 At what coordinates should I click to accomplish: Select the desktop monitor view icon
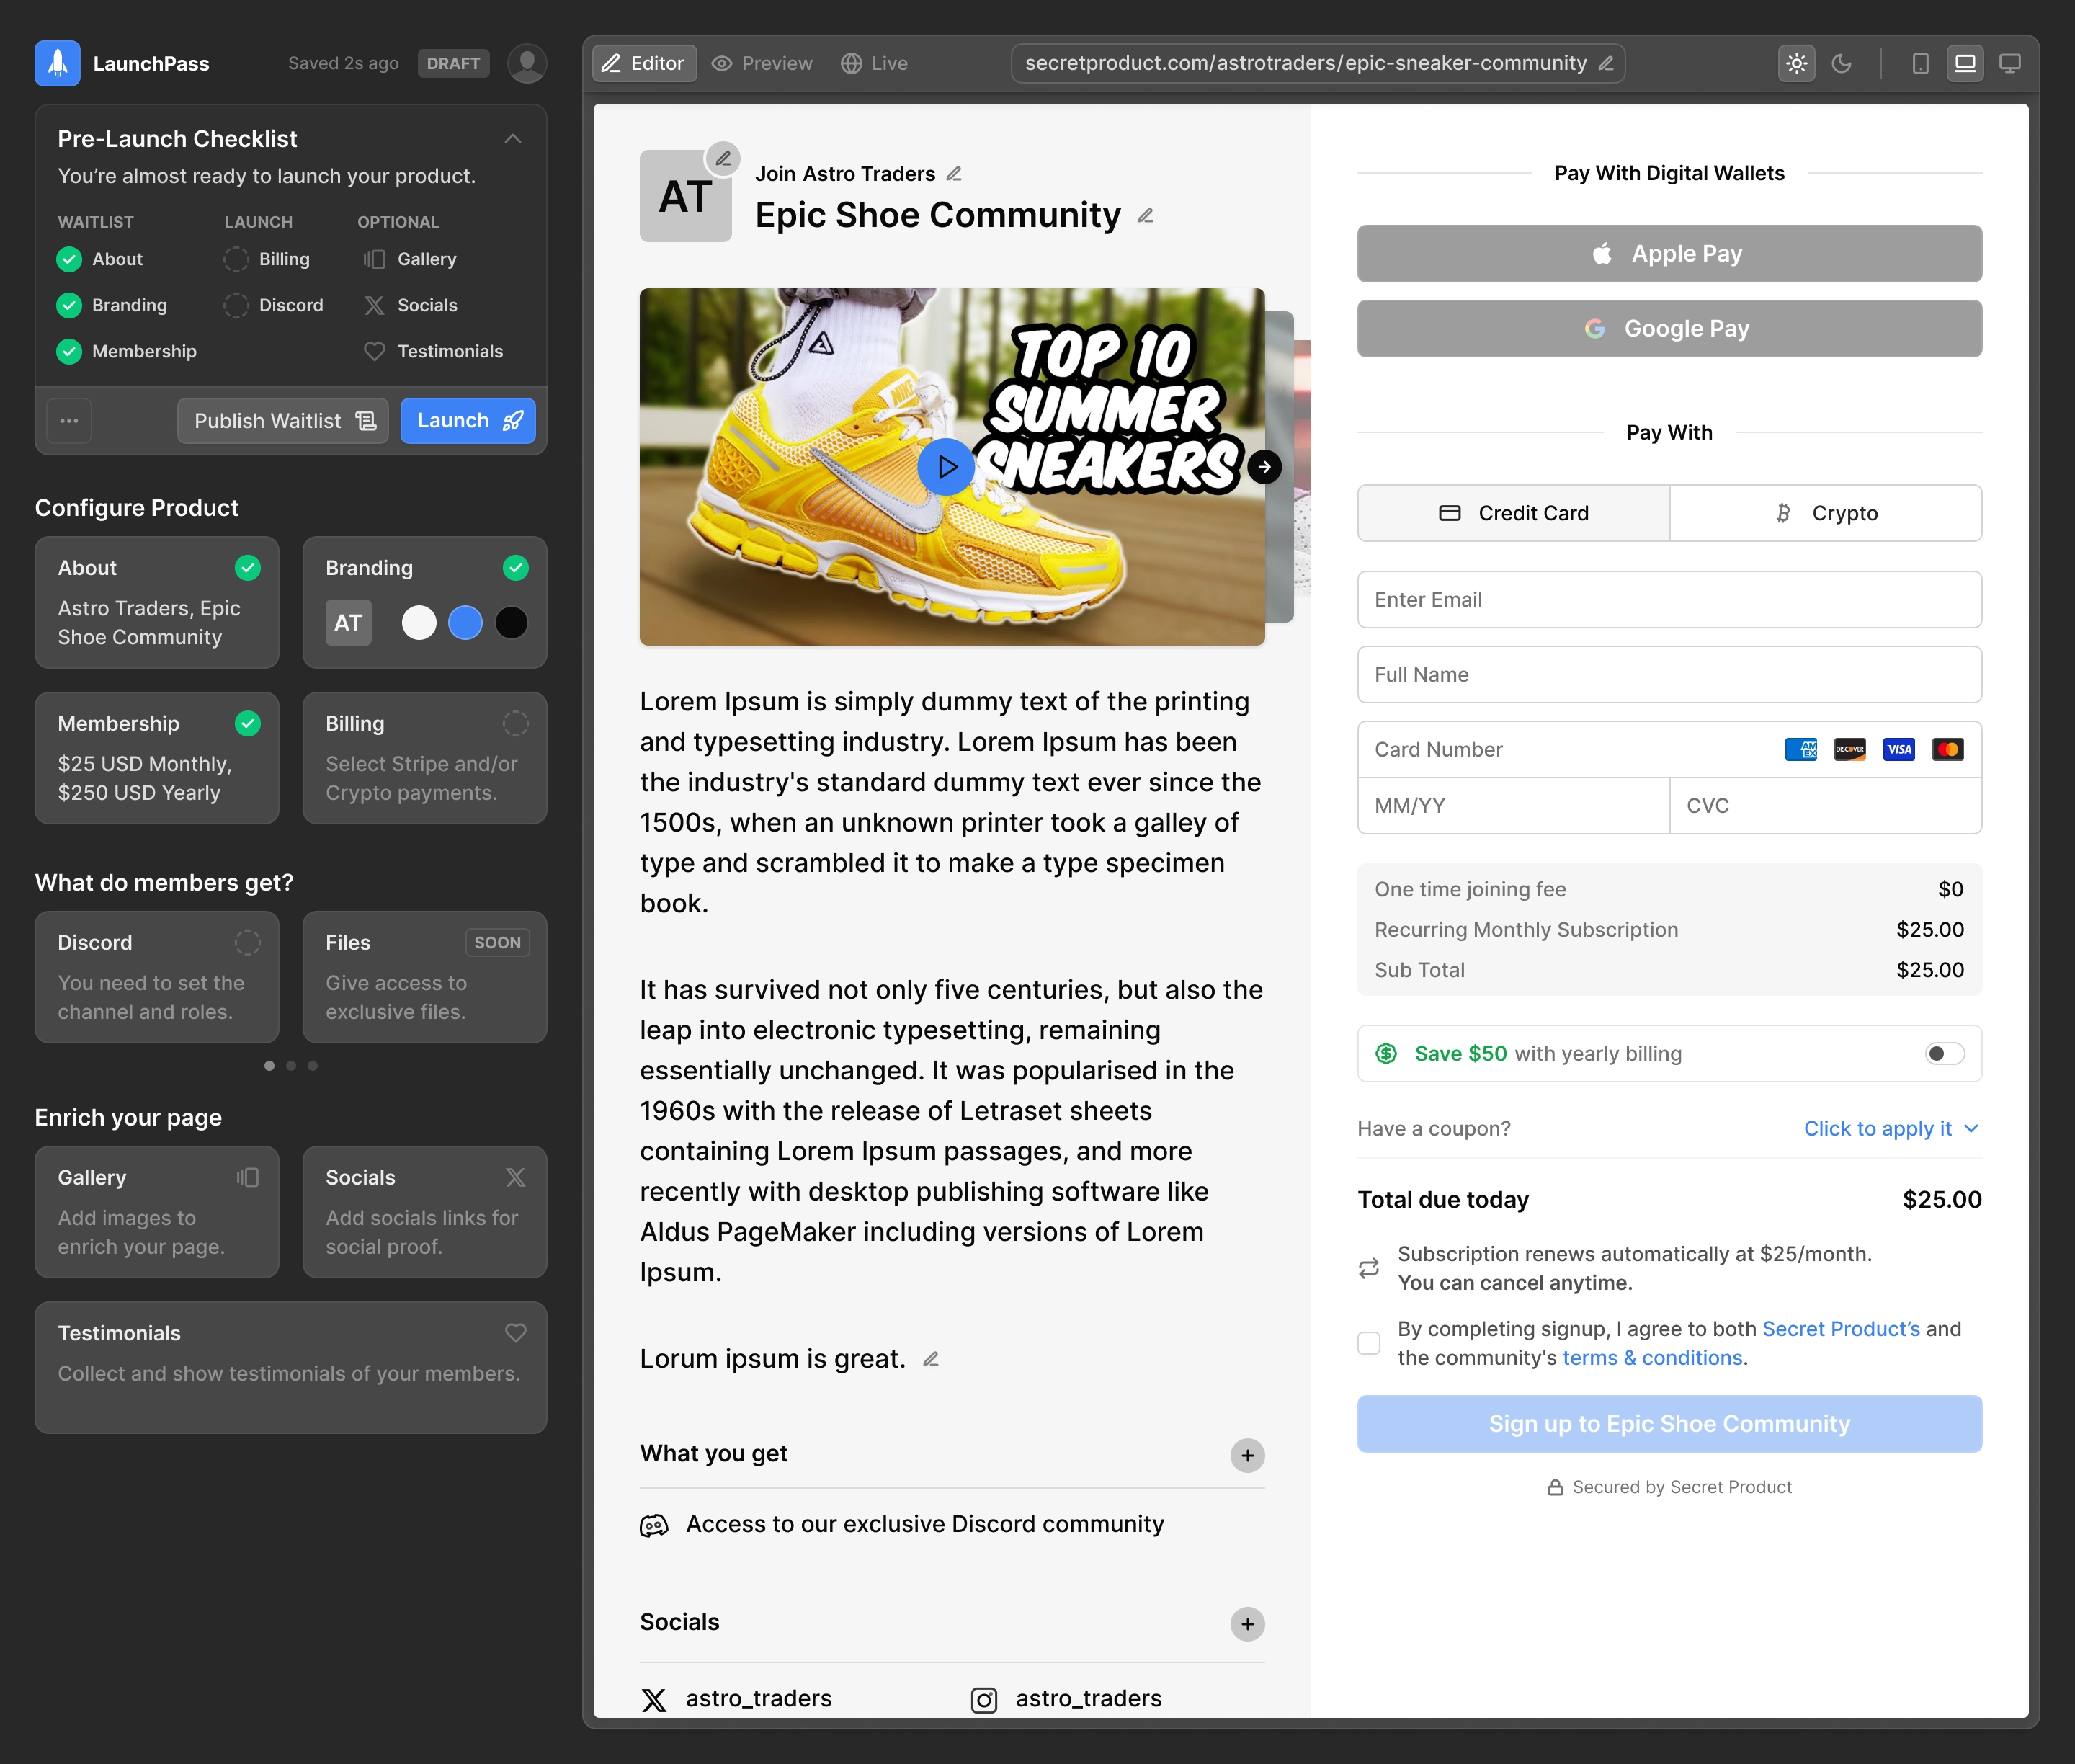[x=2010, y=63]
